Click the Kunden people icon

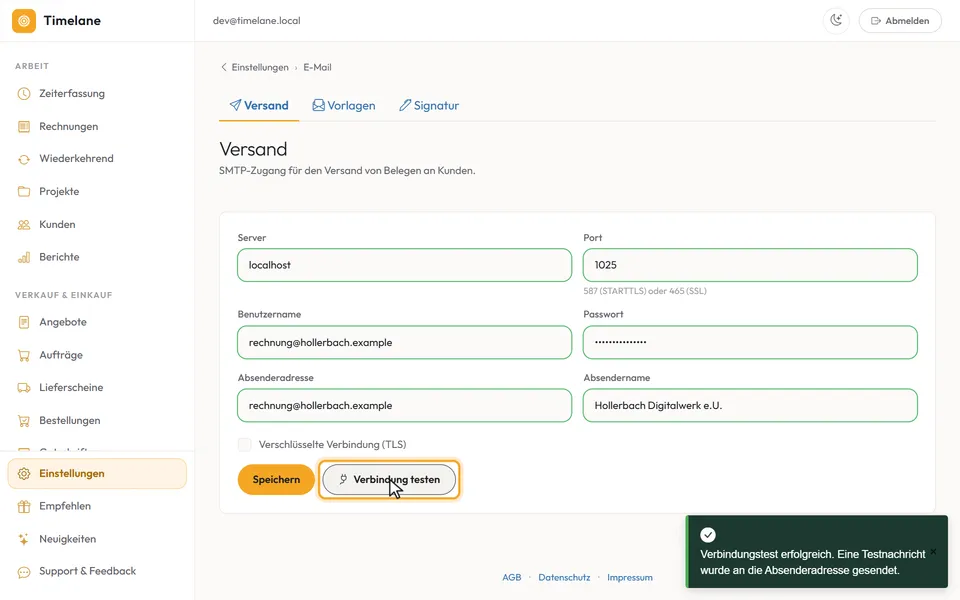click(24, 225)
